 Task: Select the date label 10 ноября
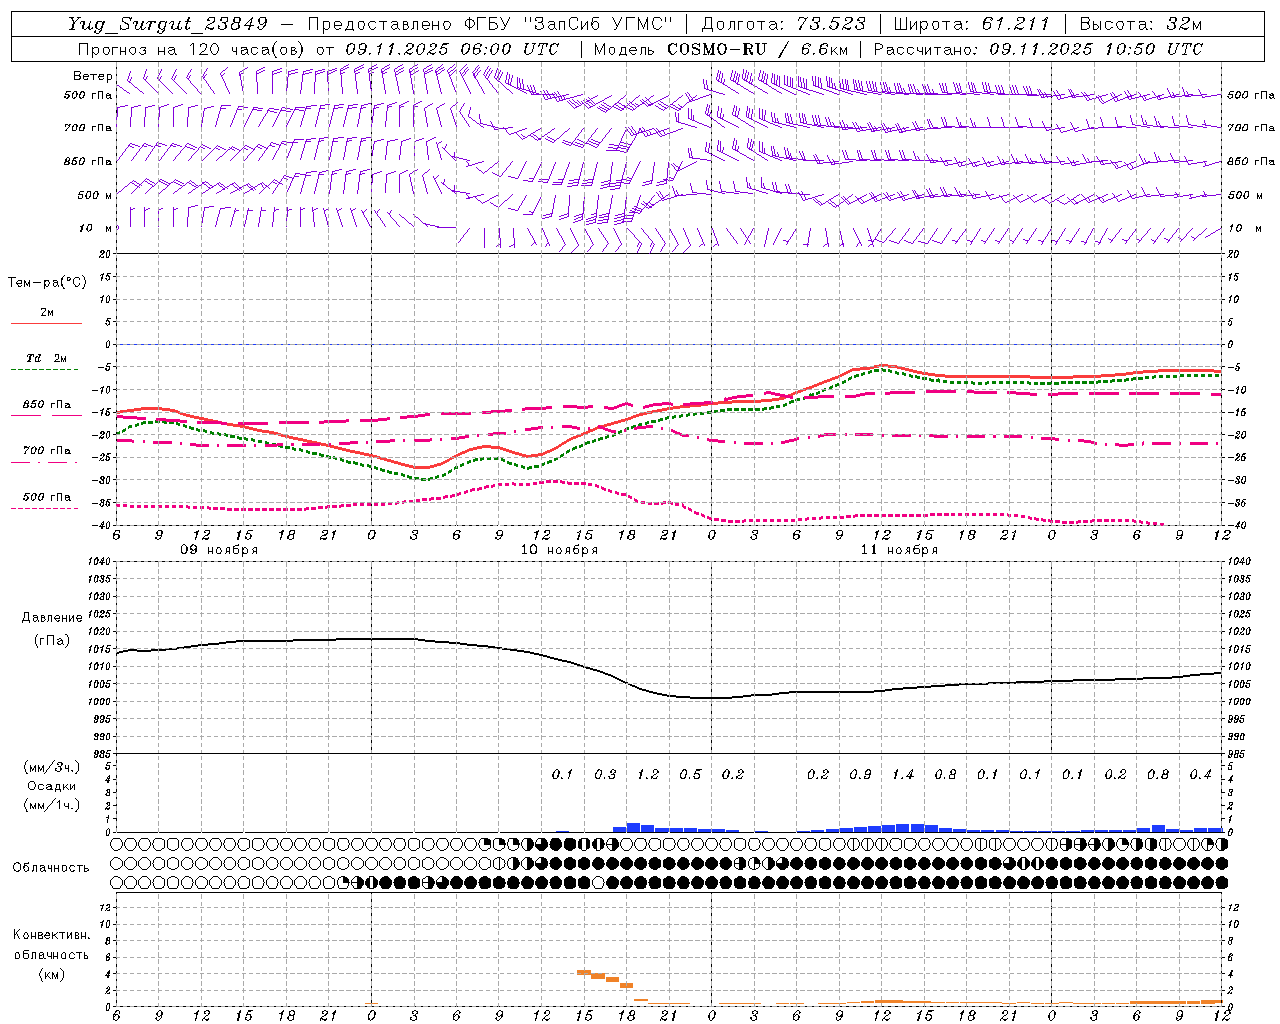558,550
